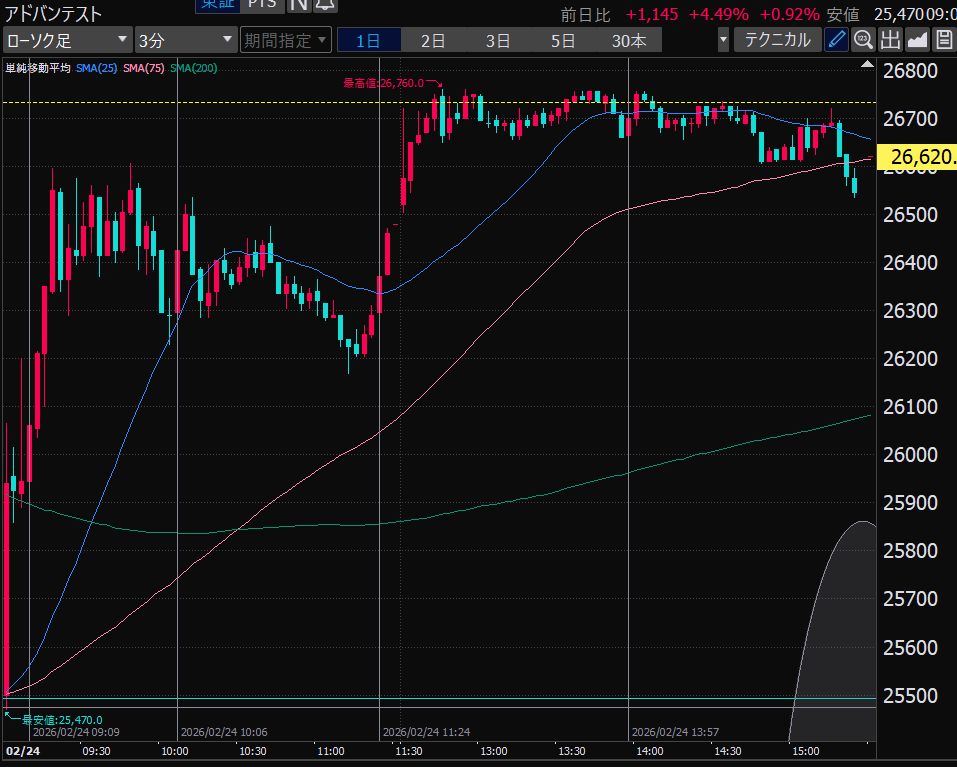Viewport: 957px width, 767px height.
Task: Click the yellow 26,620 current price label
Action: [x=918, y=157]
